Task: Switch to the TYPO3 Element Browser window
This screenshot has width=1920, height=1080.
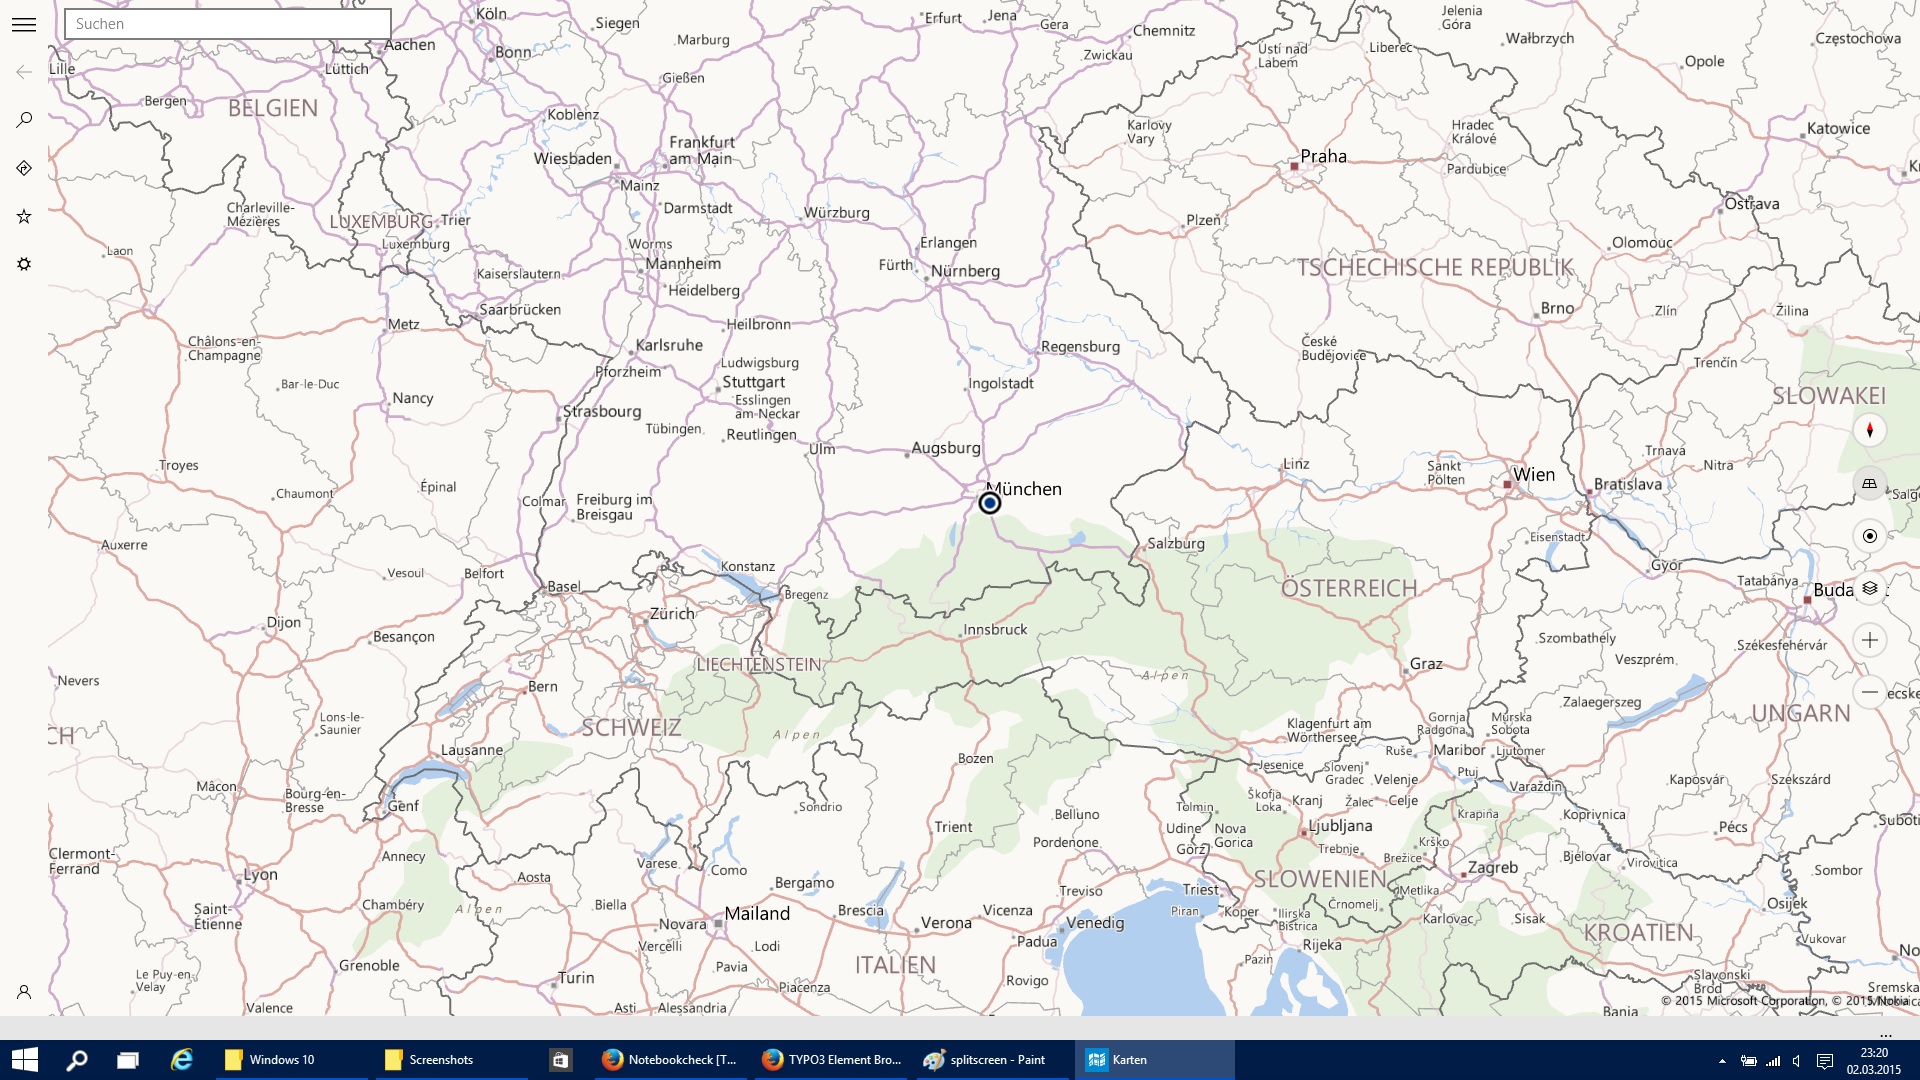Action: (x=831, y=1060)
